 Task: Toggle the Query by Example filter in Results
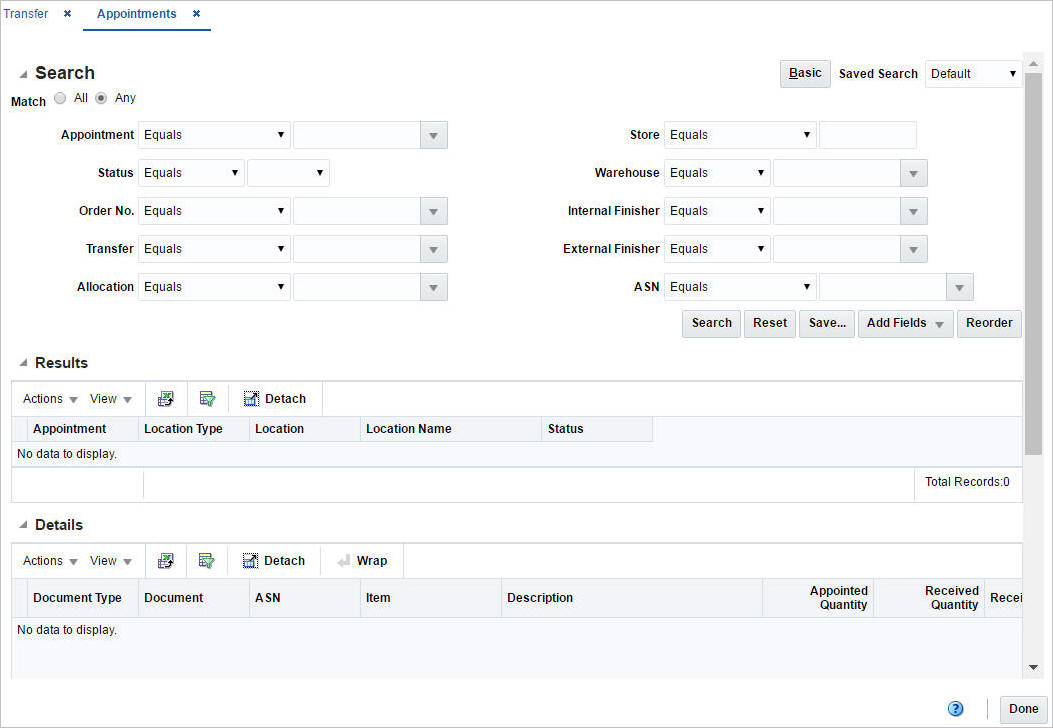[x=207, y=397]
